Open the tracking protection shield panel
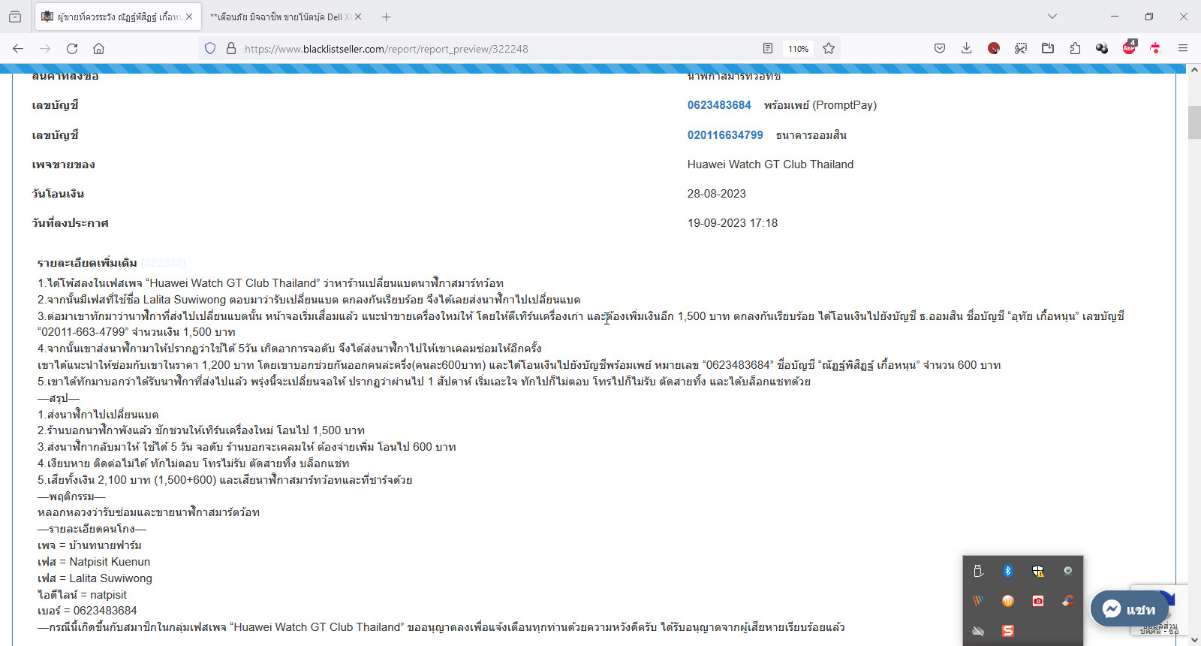The width and height of the screenshot is (1201, 646). point(210,48)
